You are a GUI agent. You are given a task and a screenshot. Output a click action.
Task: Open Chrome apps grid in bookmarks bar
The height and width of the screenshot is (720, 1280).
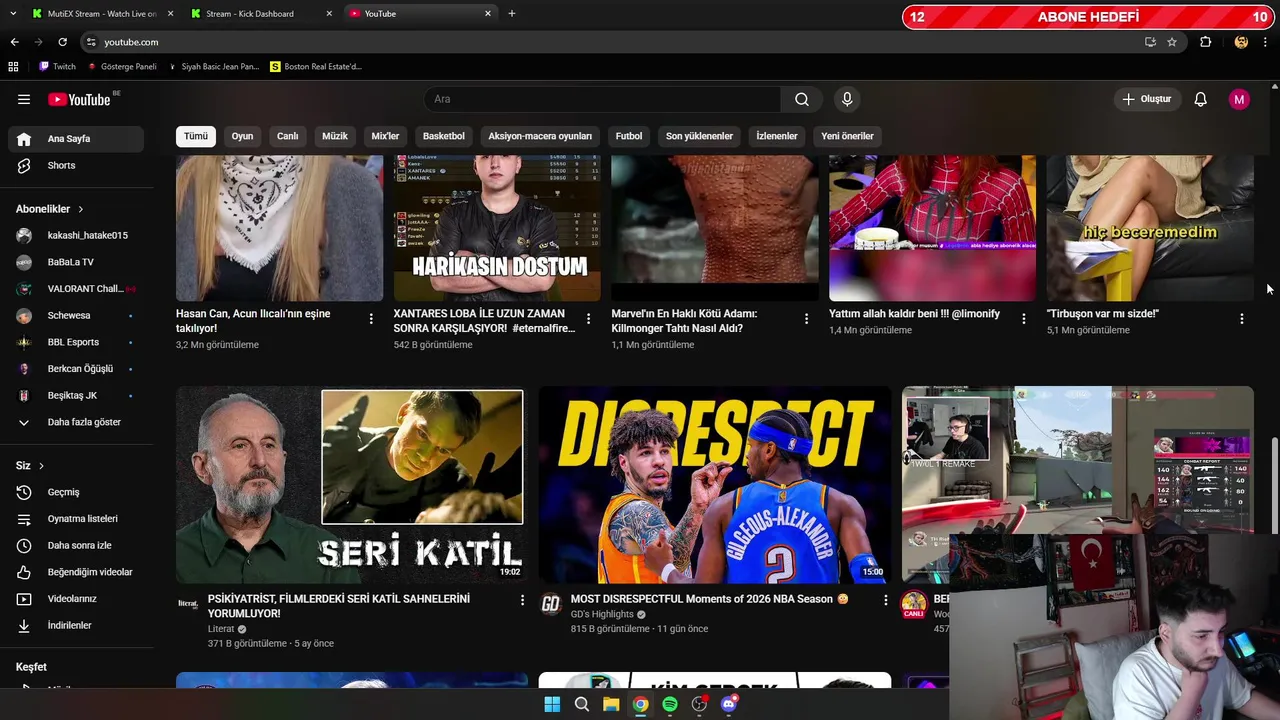tap(13, 67)
